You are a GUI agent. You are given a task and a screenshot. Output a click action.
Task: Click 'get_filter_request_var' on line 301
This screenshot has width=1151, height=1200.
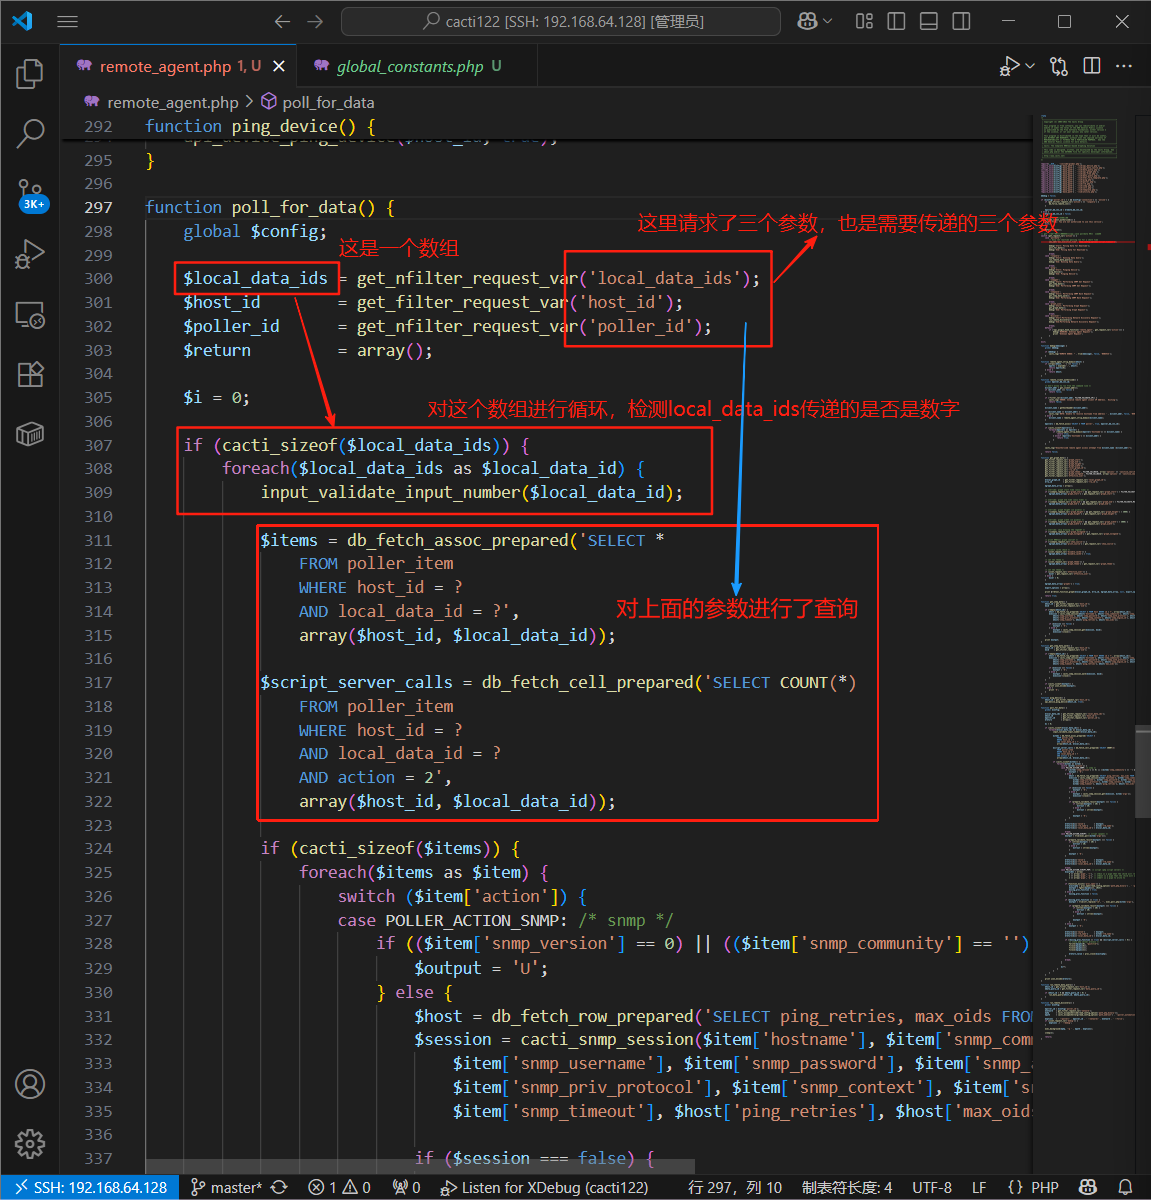[462, 302]
